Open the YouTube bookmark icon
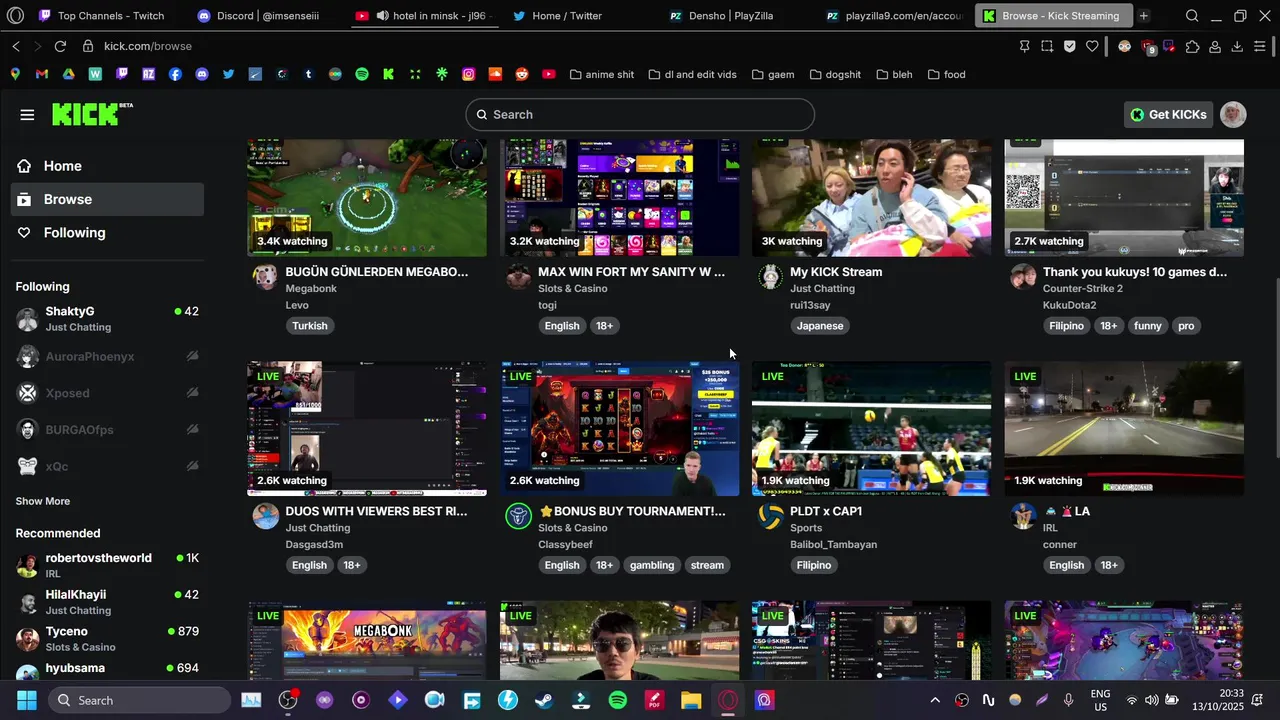Image resolution: width=1280 pixels, height=720 pixels. [x=548, y=74]
